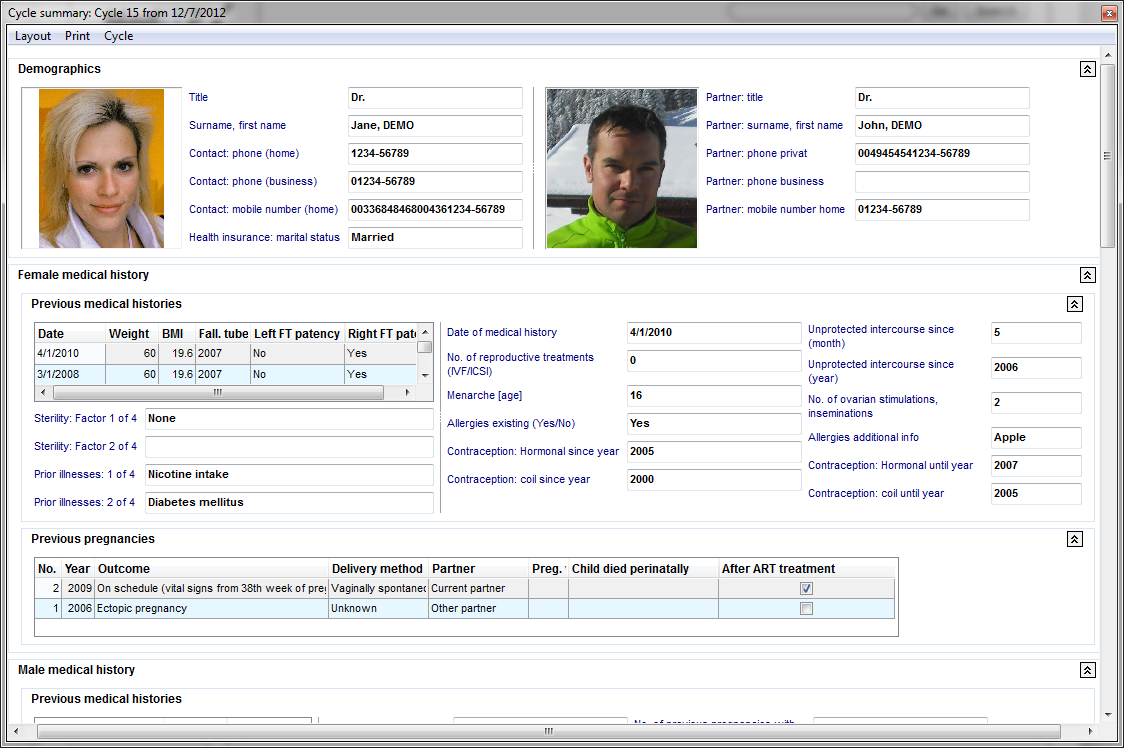Click the medical histories table scroll up arrow
1124x748 pixels.
(x=425, y=332)
